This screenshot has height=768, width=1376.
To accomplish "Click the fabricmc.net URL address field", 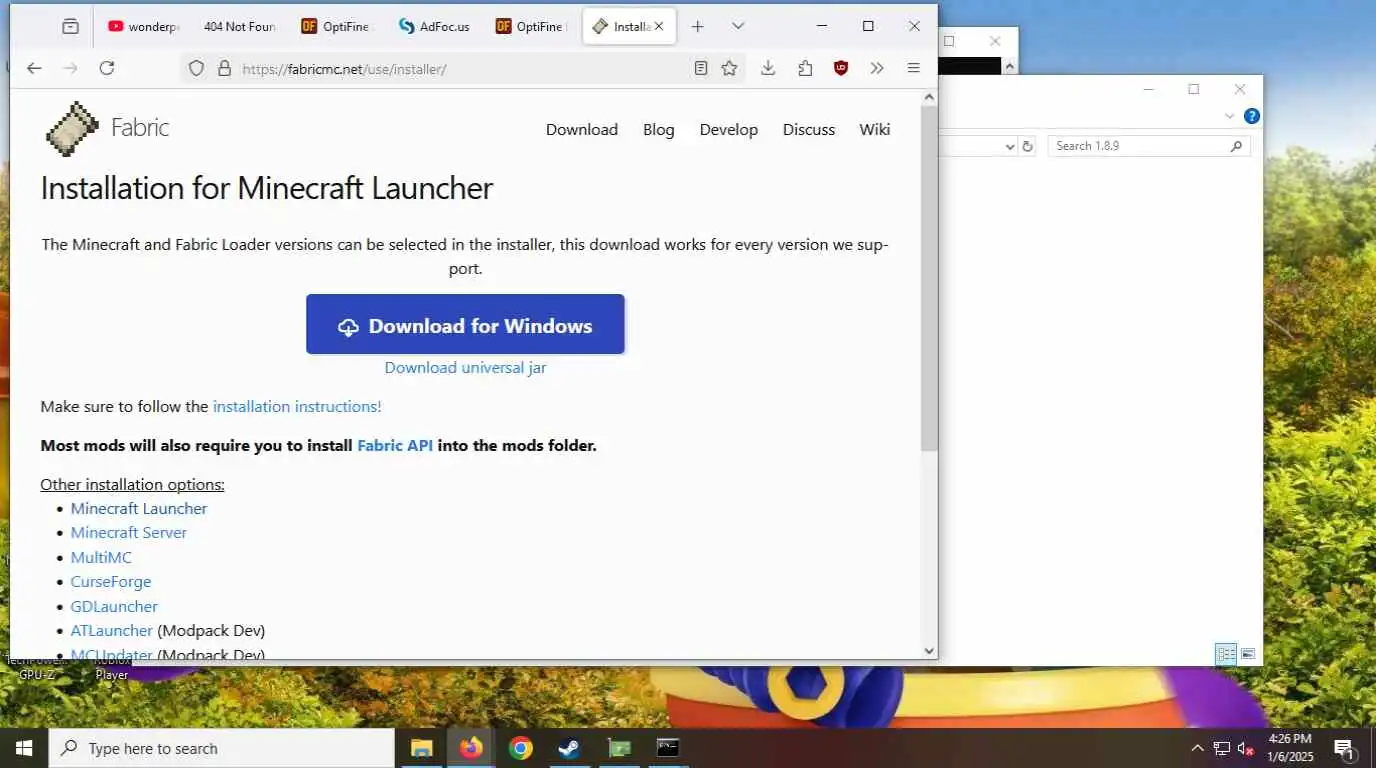I will pyautogui.click(x=463, y=69).
